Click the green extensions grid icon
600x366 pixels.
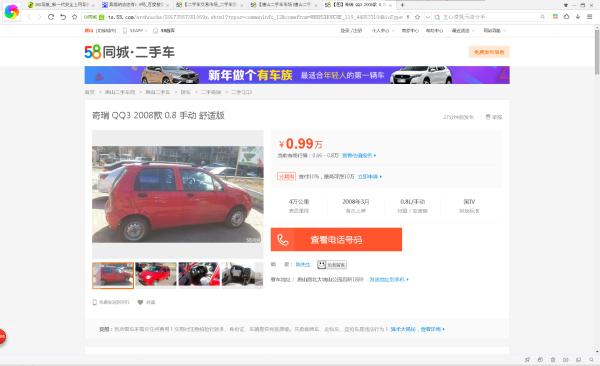555,16
